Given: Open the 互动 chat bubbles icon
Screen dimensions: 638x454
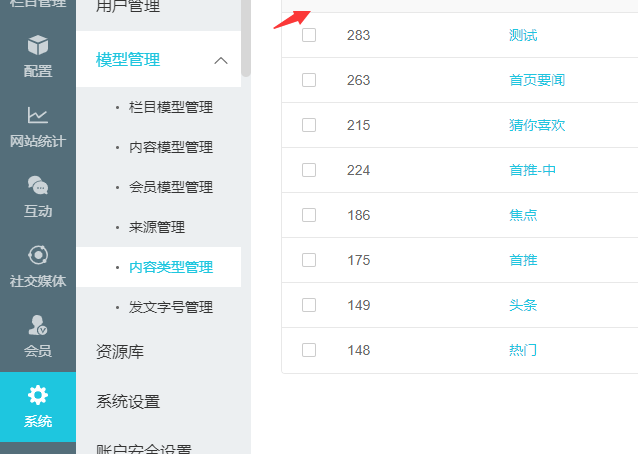Looking at the screenshot, I should coord(38,186).
